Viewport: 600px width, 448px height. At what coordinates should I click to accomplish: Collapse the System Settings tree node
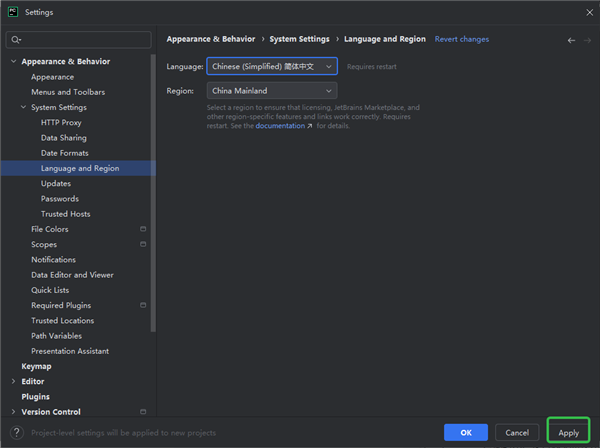click(23, 107)
